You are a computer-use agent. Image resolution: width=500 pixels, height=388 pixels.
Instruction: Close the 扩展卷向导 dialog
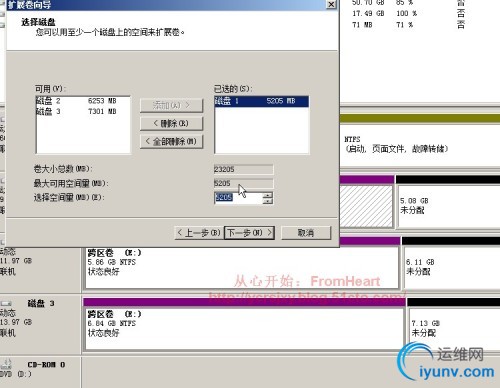pos(331,4)
